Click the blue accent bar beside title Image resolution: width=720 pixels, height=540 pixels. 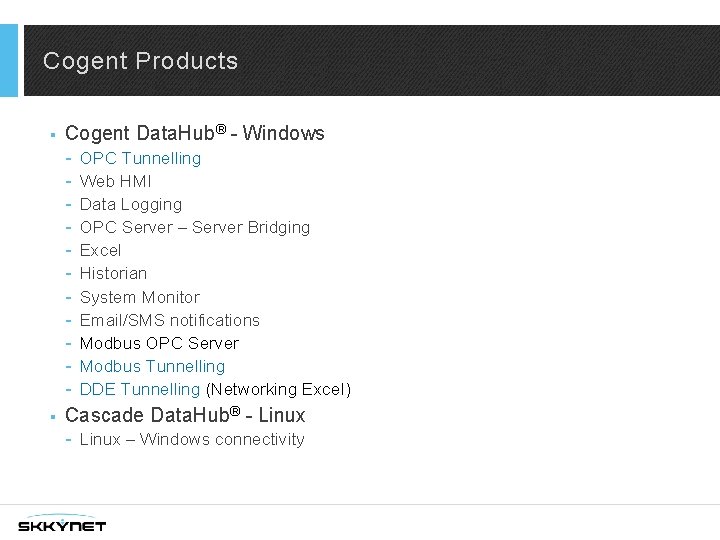(x=8, y=60)
